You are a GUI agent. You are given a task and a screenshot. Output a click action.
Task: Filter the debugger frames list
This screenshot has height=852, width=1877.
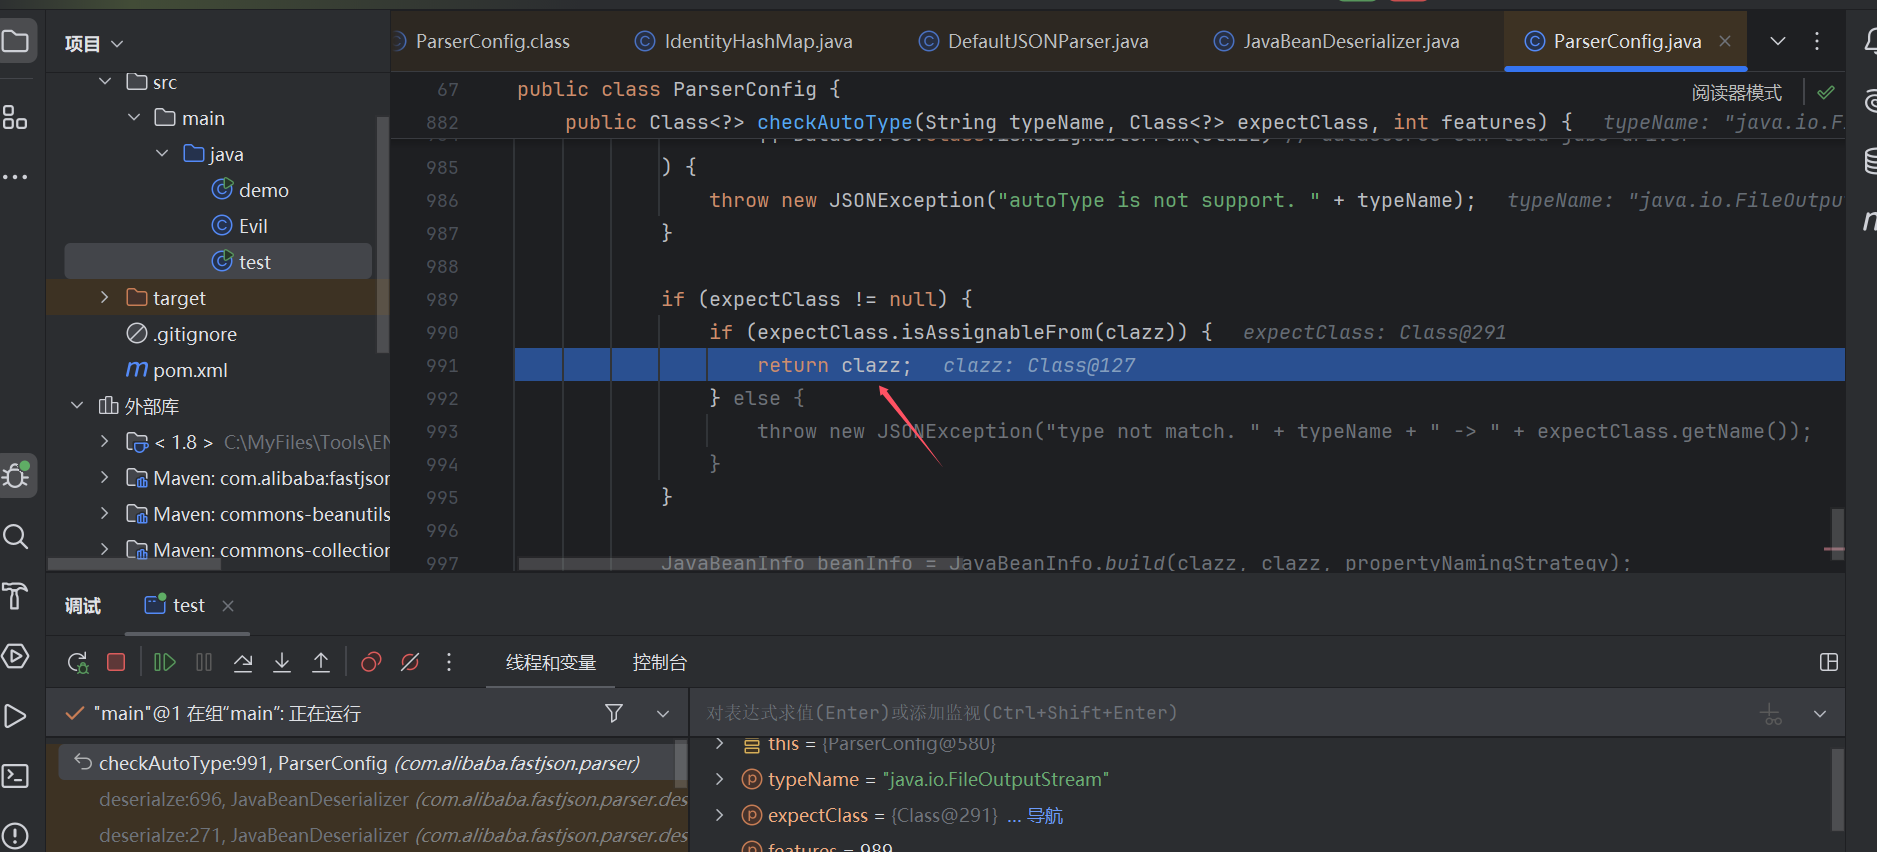614,713
